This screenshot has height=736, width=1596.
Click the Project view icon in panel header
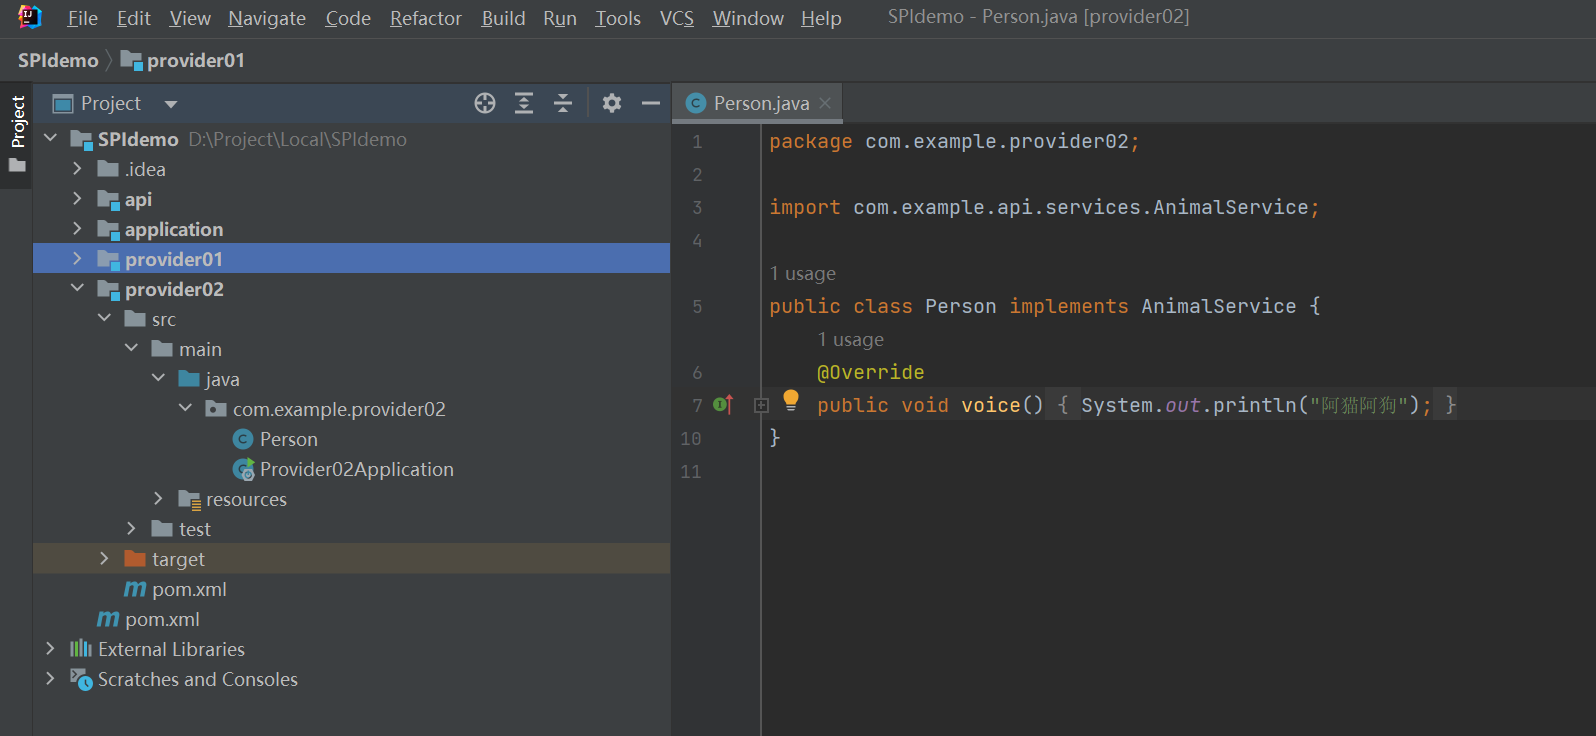click(x=63, y=104)
